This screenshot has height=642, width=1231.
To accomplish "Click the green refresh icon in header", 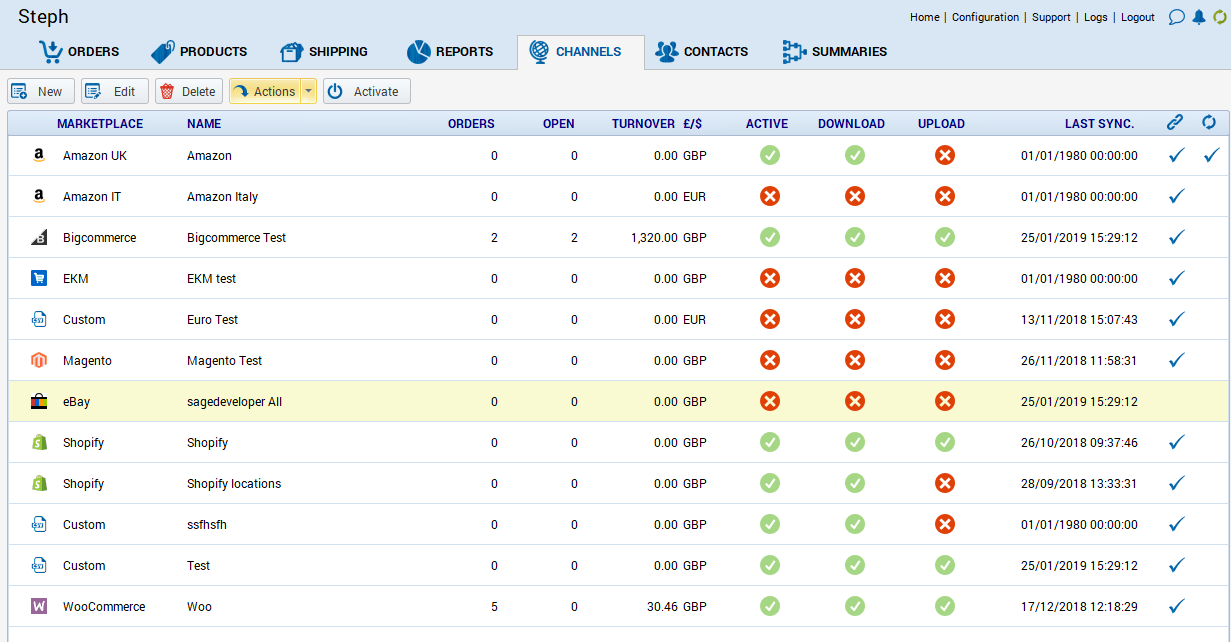I will 1219,17.
